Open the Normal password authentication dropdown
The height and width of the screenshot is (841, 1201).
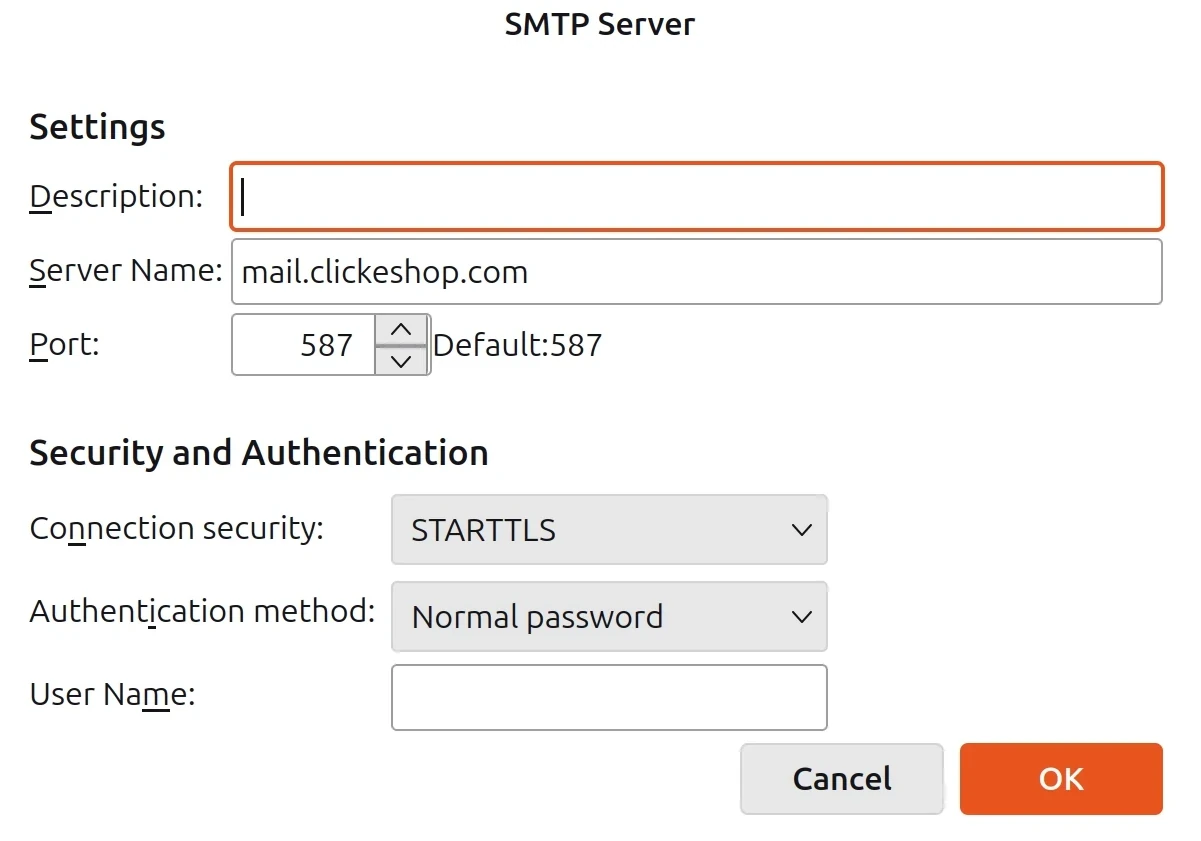610,617
